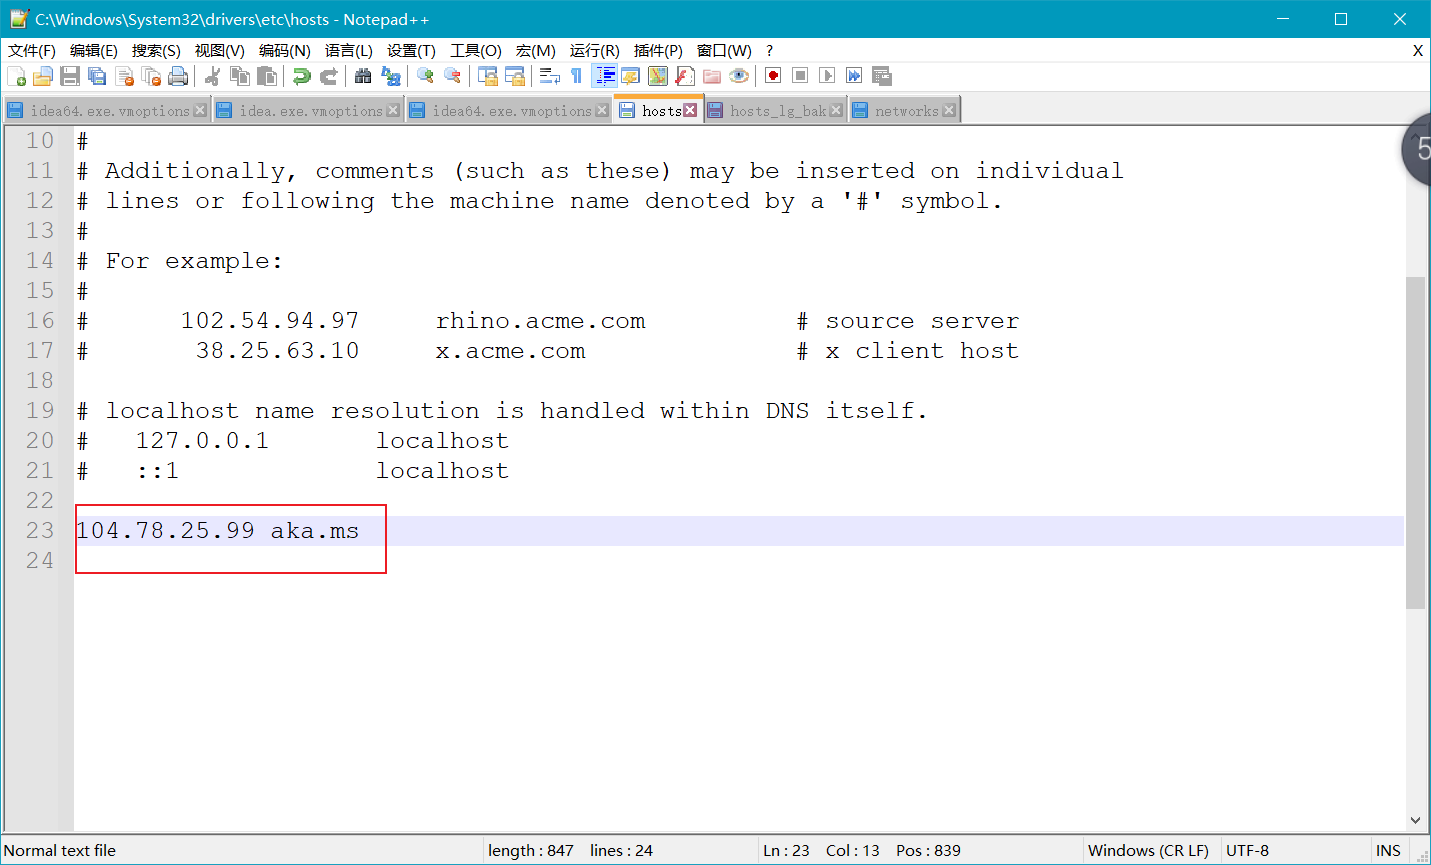Click the vertical scrollbar thumb
Image resolution: width=1431 pixels, height=865 pixels.
(1415, 442)
